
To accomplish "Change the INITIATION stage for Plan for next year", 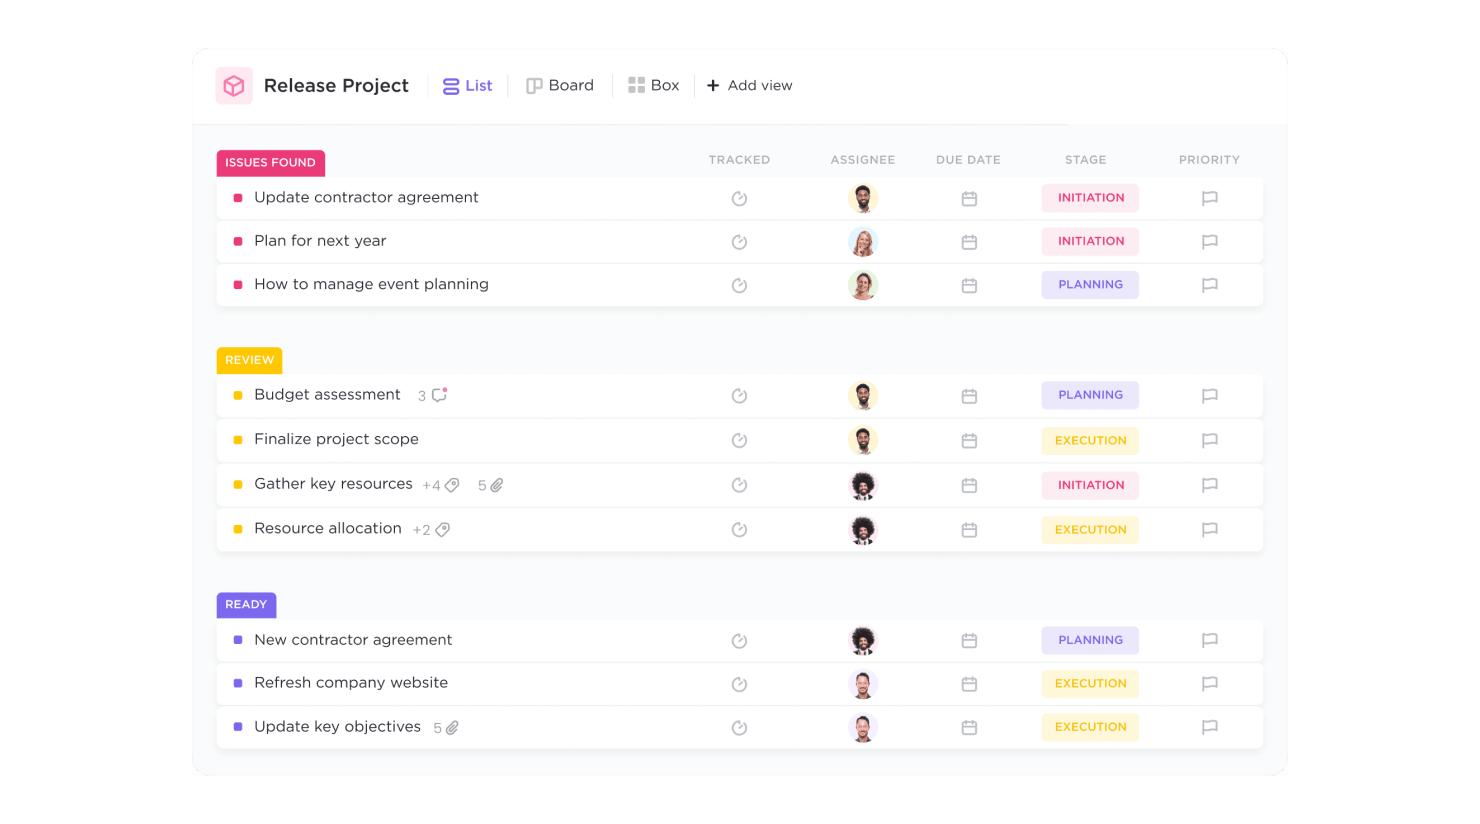I will (1090, 241).
